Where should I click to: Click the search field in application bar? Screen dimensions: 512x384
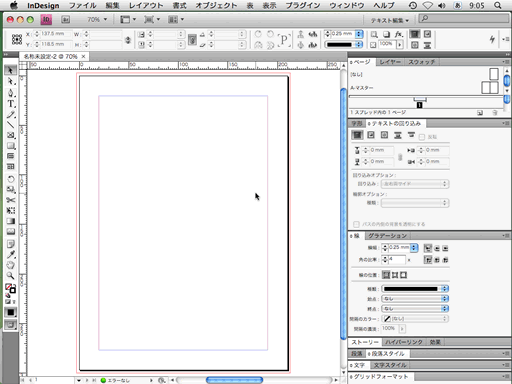pos(463,19)
